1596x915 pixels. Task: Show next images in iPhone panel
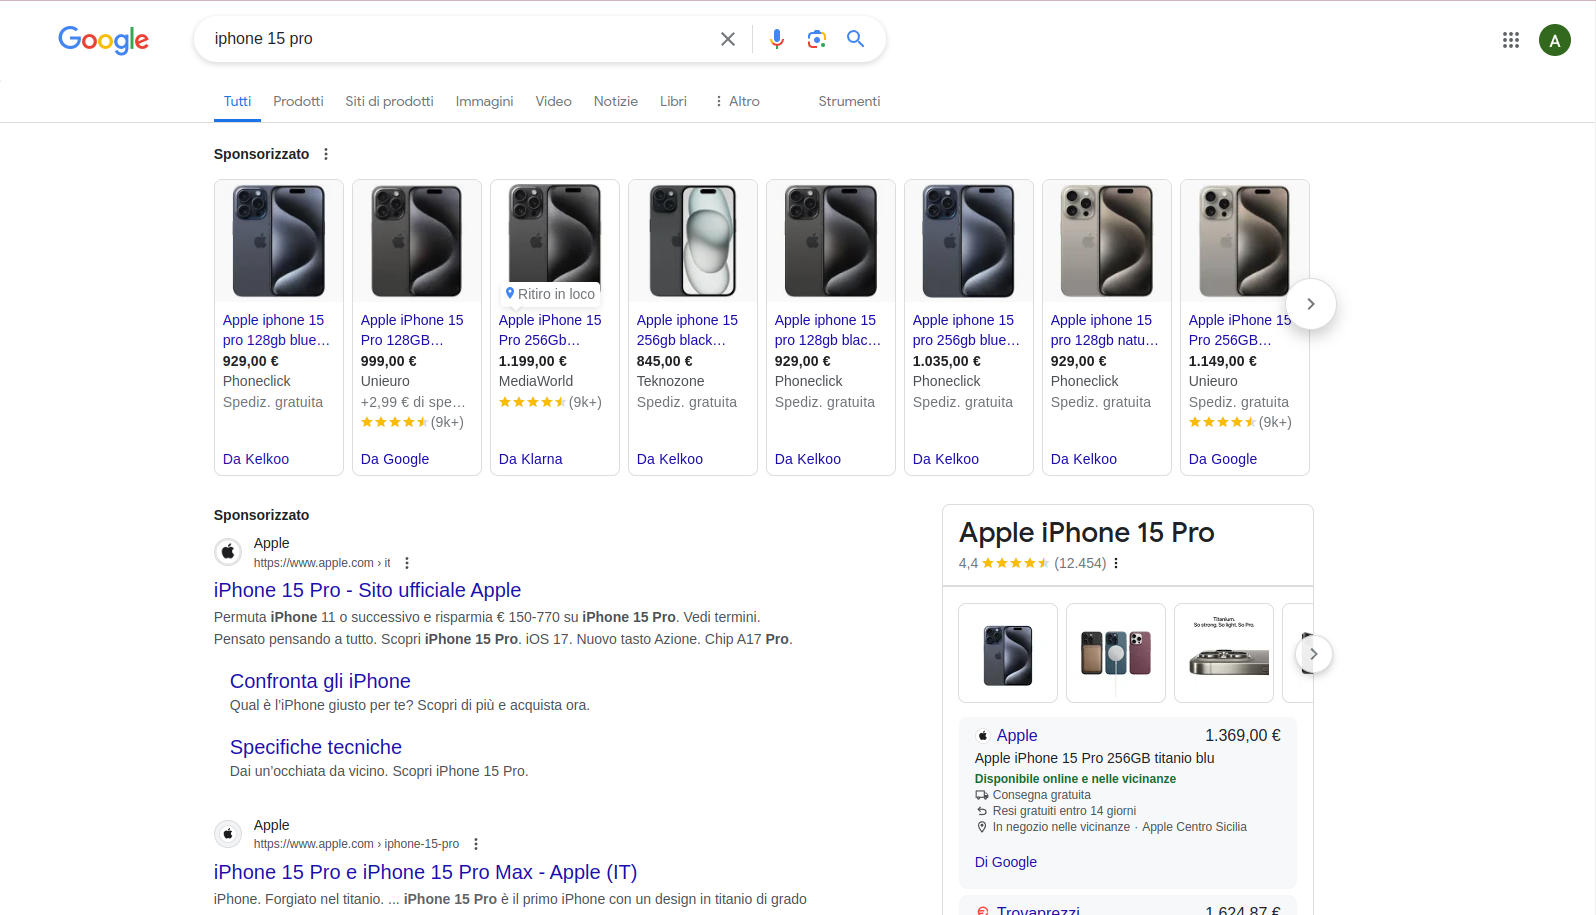tap(1313, 654)
